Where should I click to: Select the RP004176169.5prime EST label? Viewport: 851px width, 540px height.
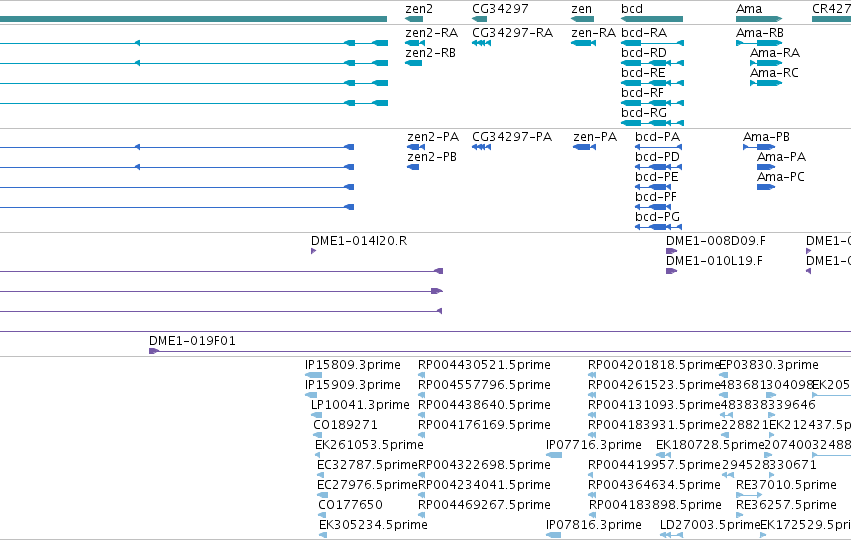pos(484,425)
